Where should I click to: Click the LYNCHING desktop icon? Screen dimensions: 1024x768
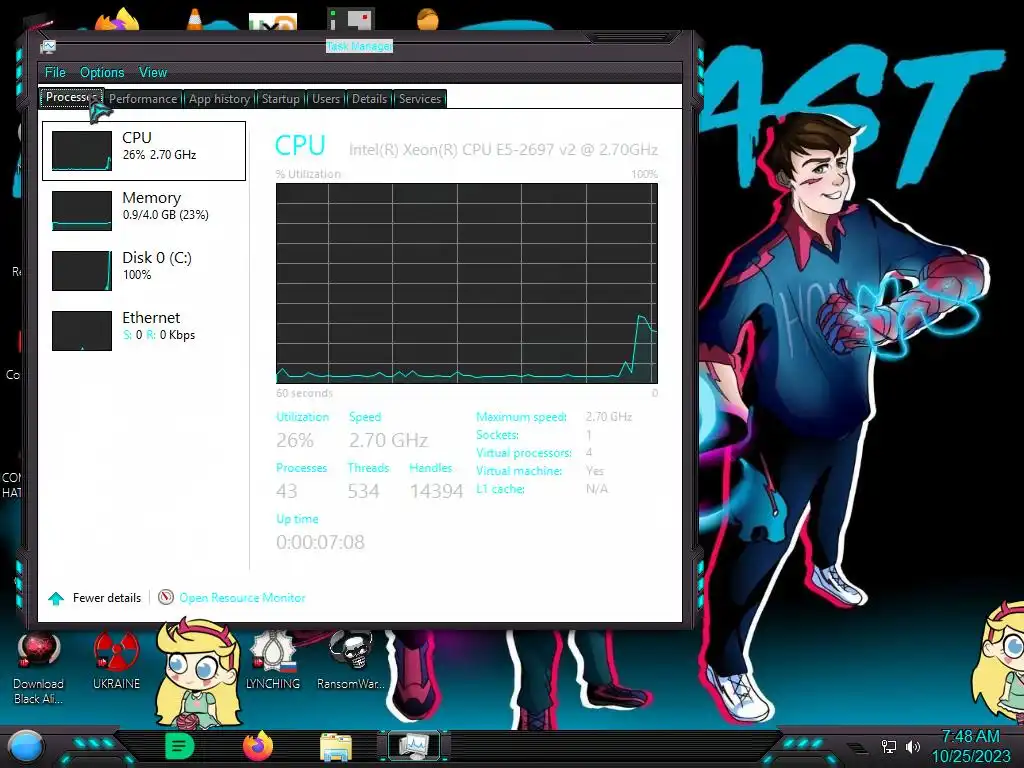point(272,660)
